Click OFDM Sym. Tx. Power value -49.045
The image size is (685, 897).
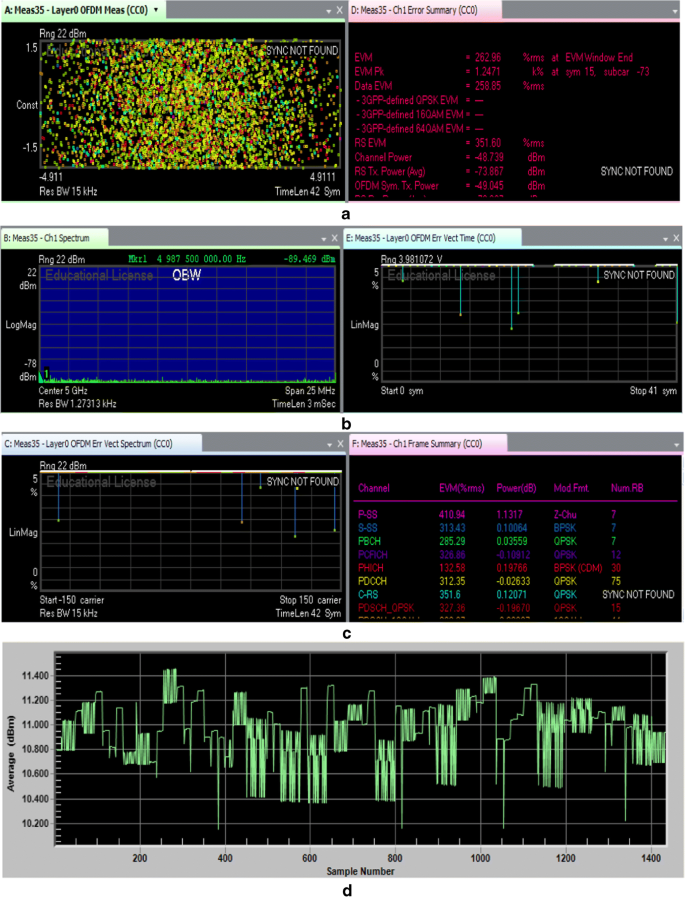tap(489, 186)
